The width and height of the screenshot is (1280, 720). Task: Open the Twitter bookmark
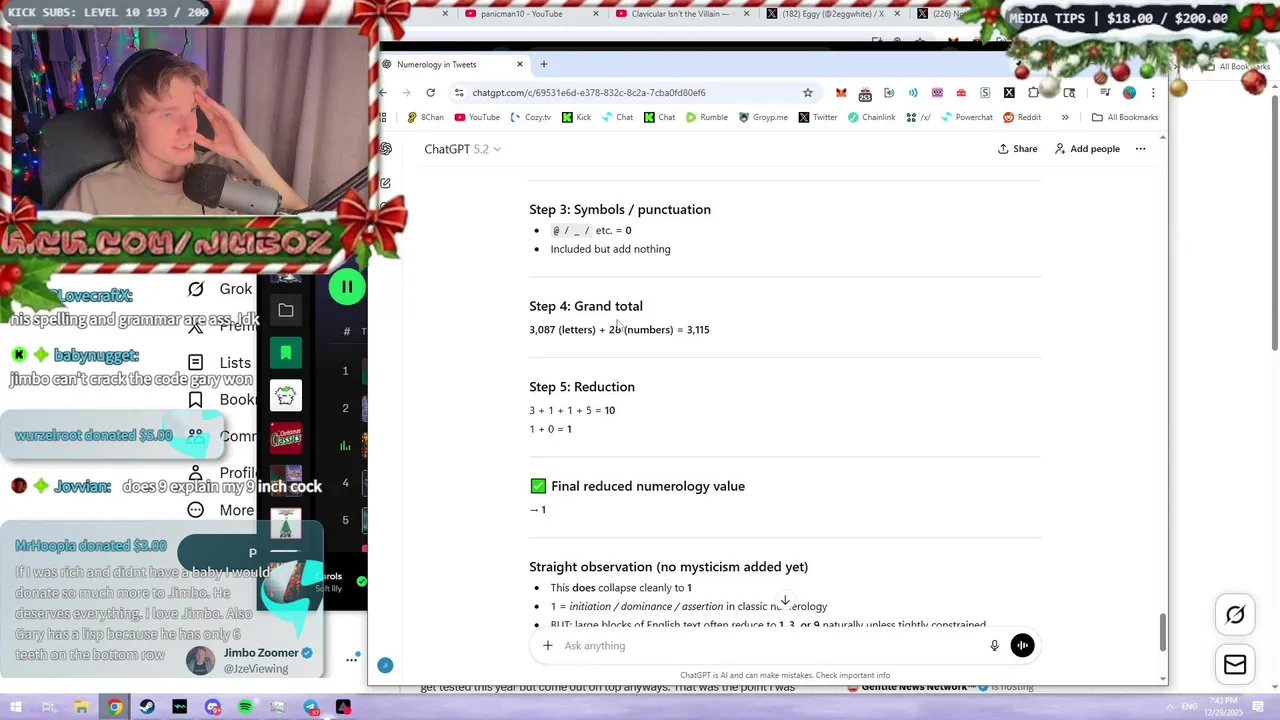coord(818,117)
